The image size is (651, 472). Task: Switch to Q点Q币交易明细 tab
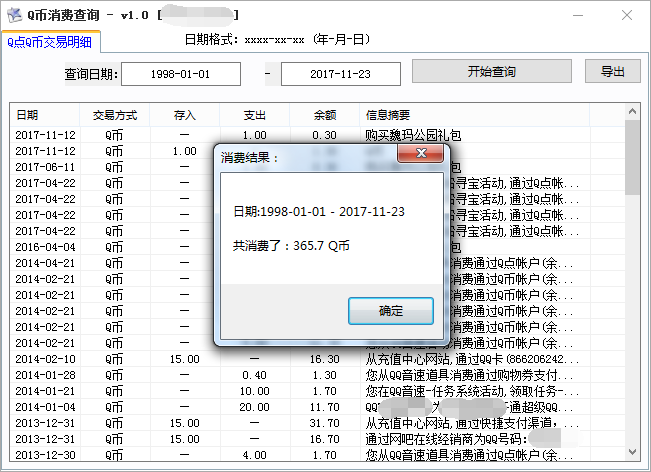coord(50,42)
